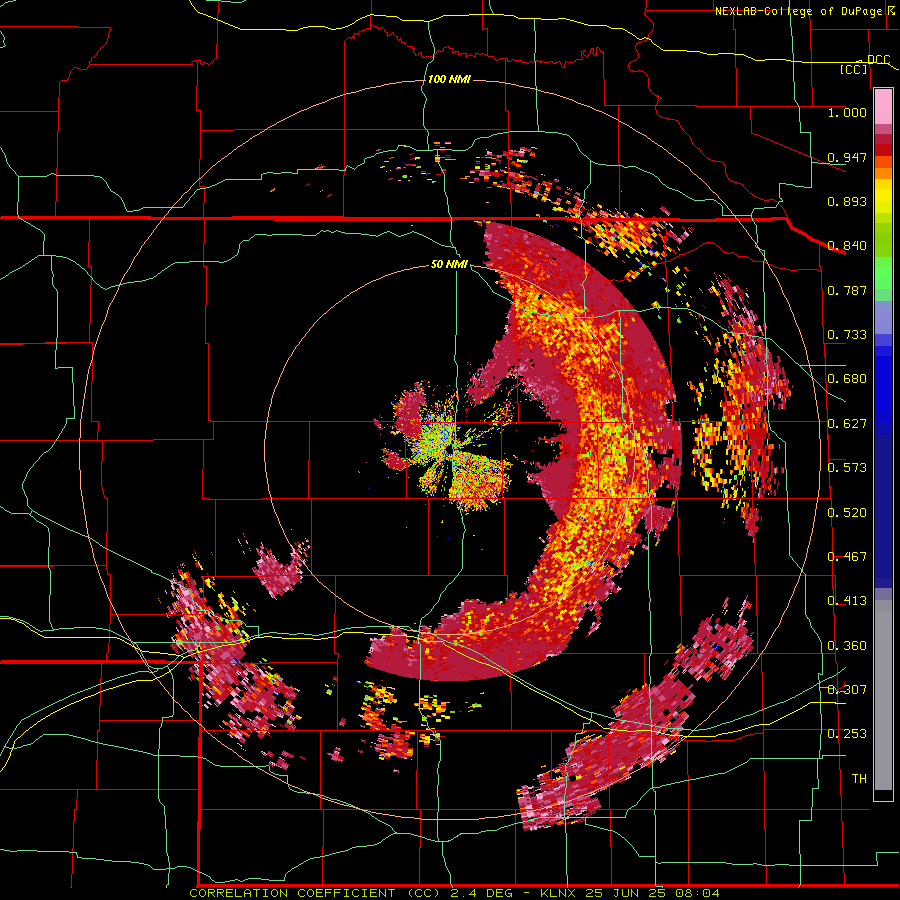Click the 0.360 scale value
The image size is (900, 900).
847,646
